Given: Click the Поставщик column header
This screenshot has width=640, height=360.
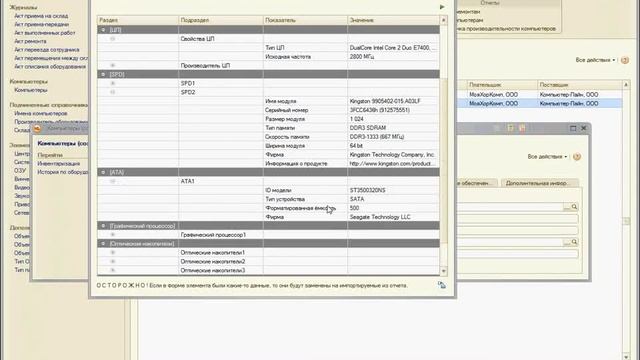Looking at the screenshot, I should [580, 84].
